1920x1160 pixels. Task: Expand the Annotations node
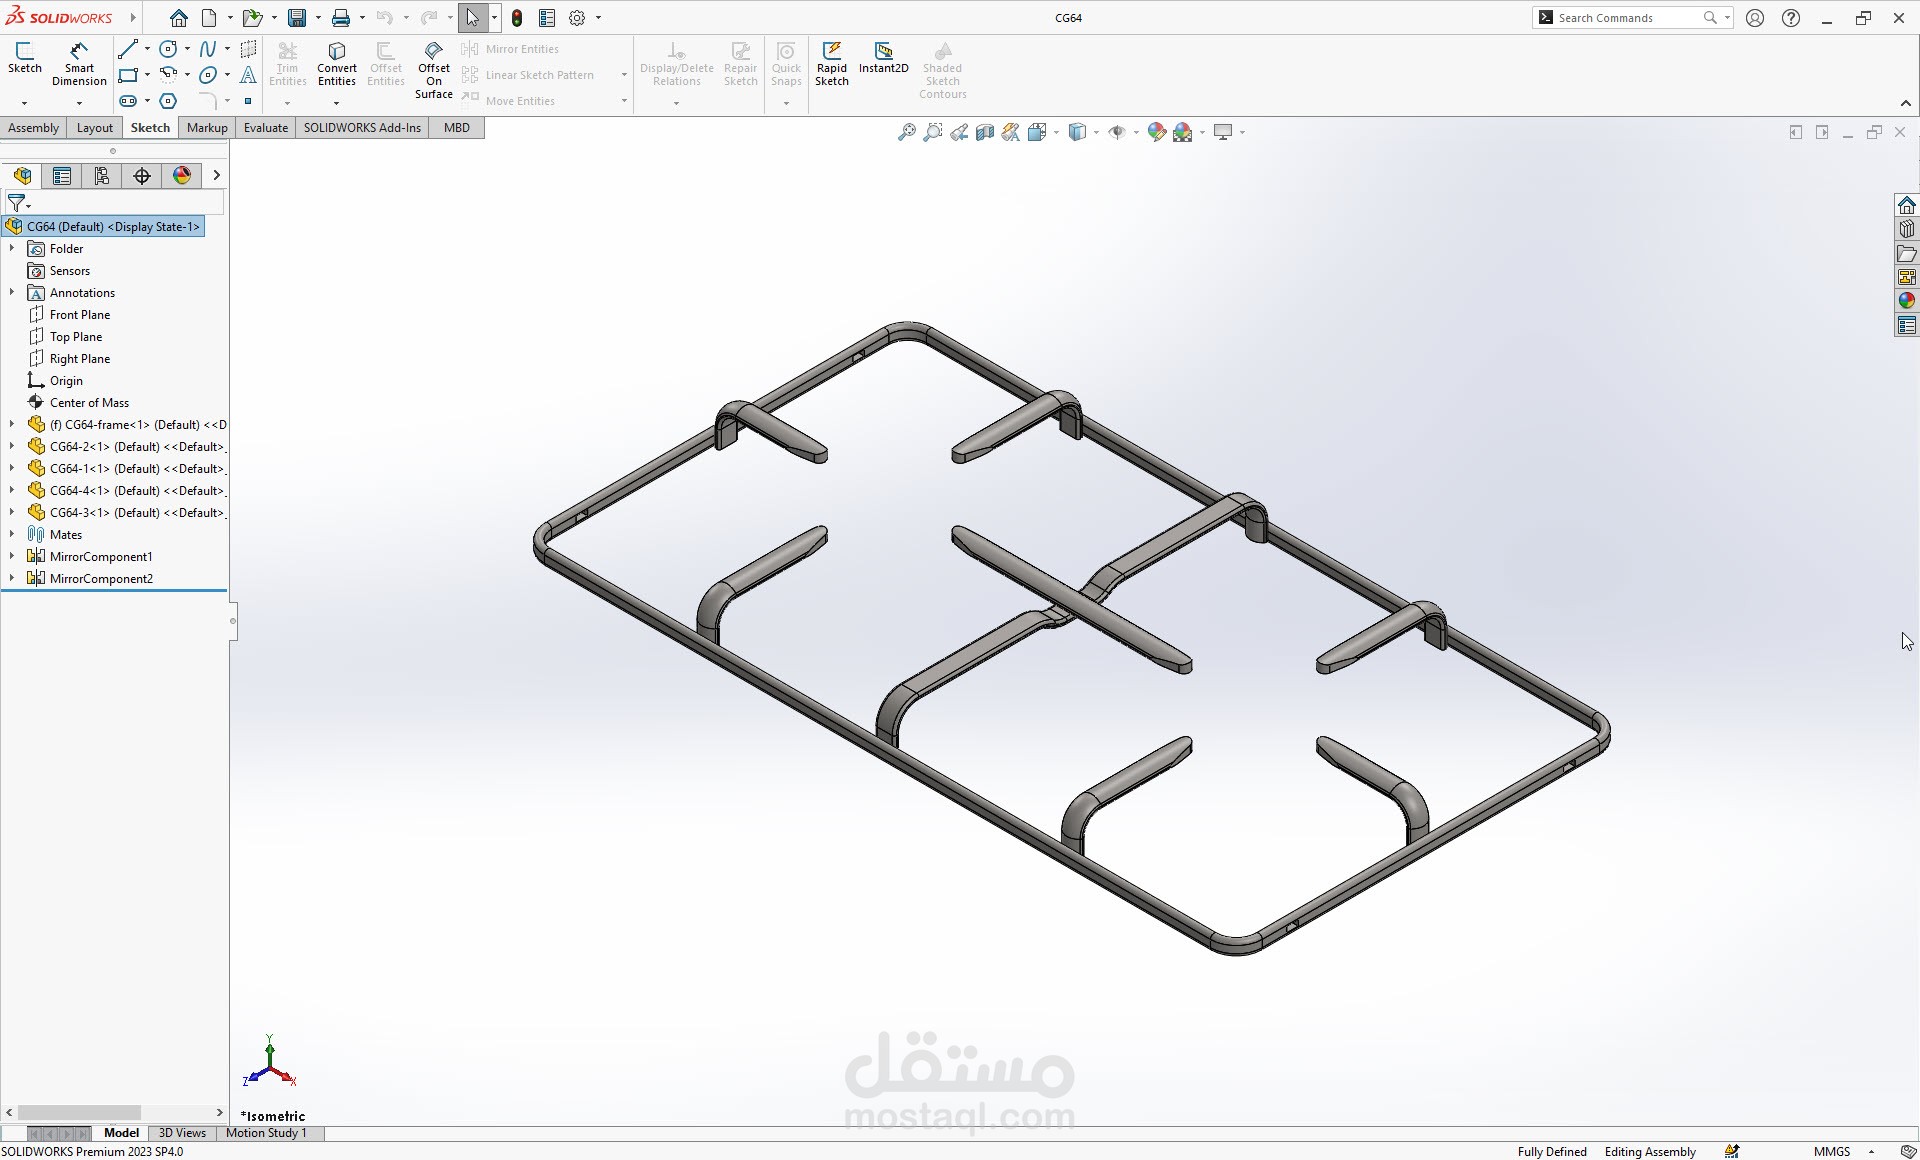click(12, 292)
